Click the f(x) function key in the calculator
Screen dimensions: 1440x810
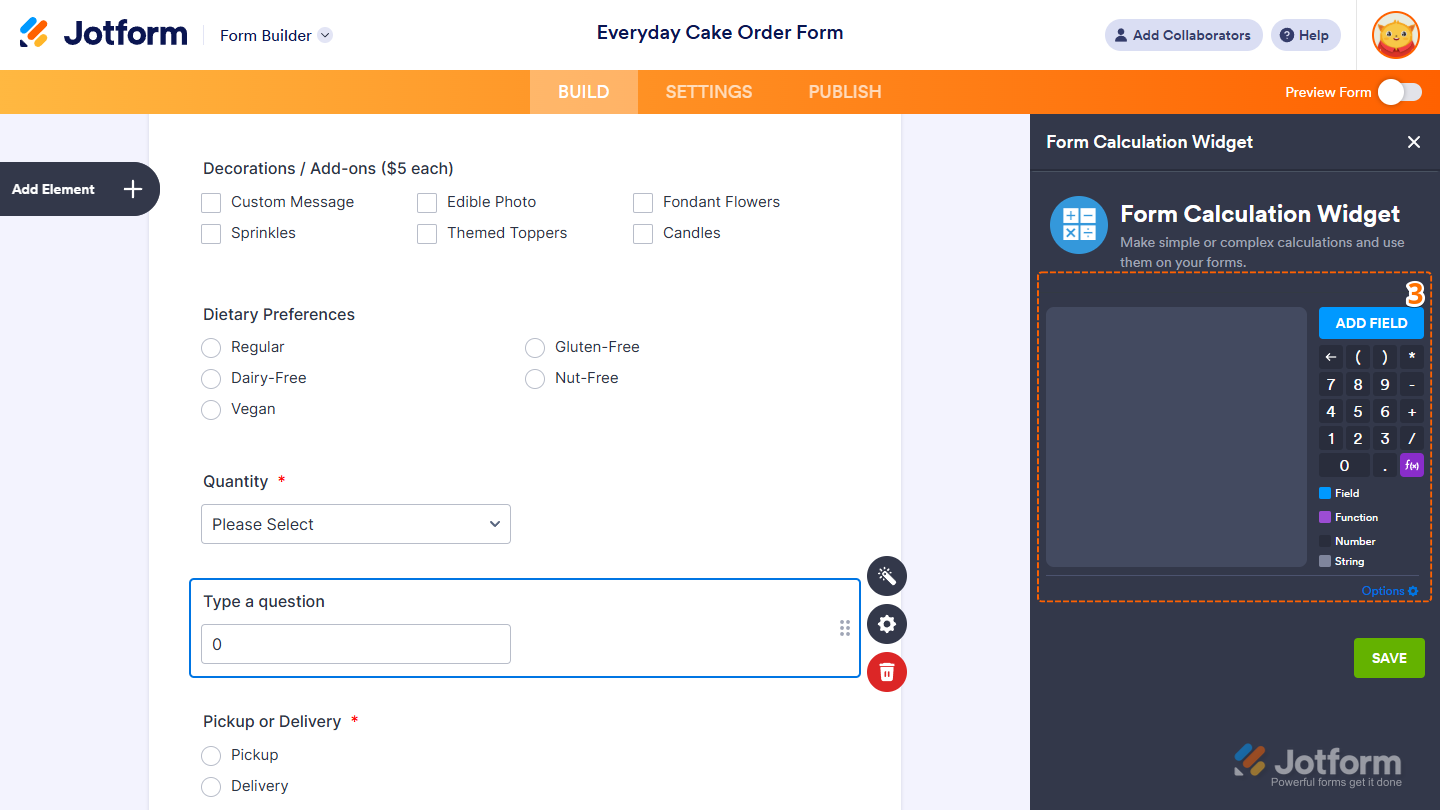(x=1411, y=464)
